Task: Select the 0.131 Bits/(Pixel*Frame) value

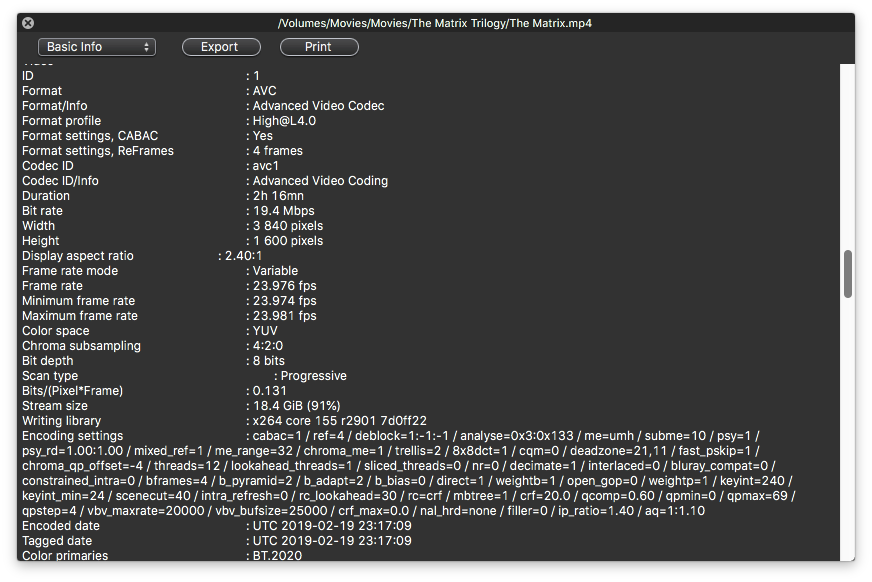Action: click(270, 391)
